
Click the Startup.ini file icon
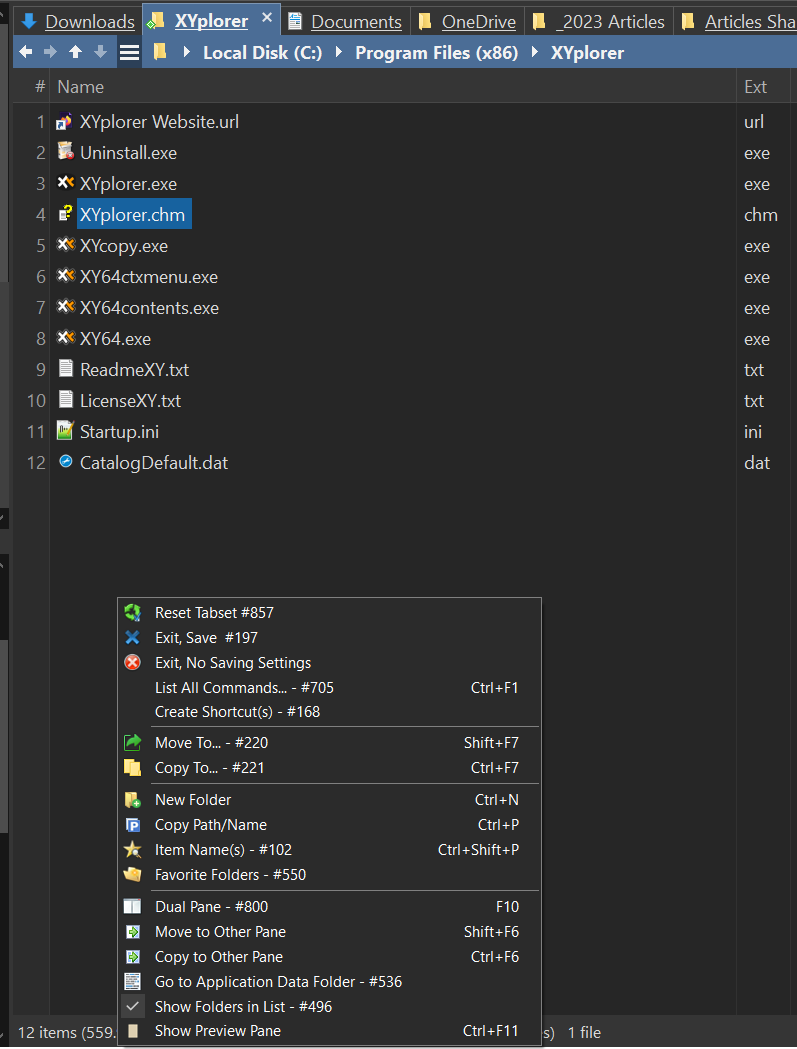pyautogui.click(x=65, y=431)
